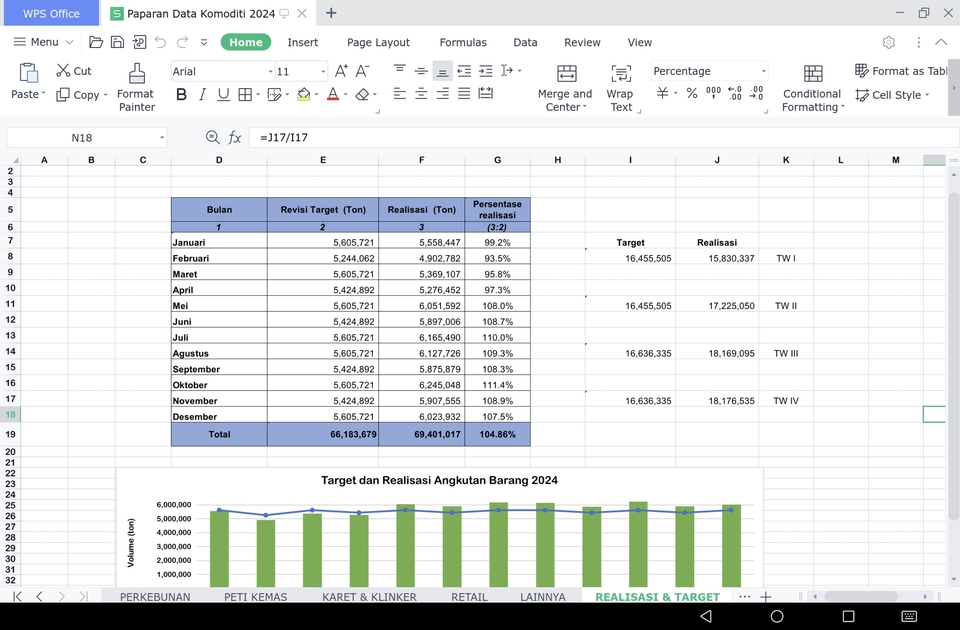This screenshot has height=630, width=960.
Task: Click the Increase Decimal icon
Action: [x=735, y=92]
